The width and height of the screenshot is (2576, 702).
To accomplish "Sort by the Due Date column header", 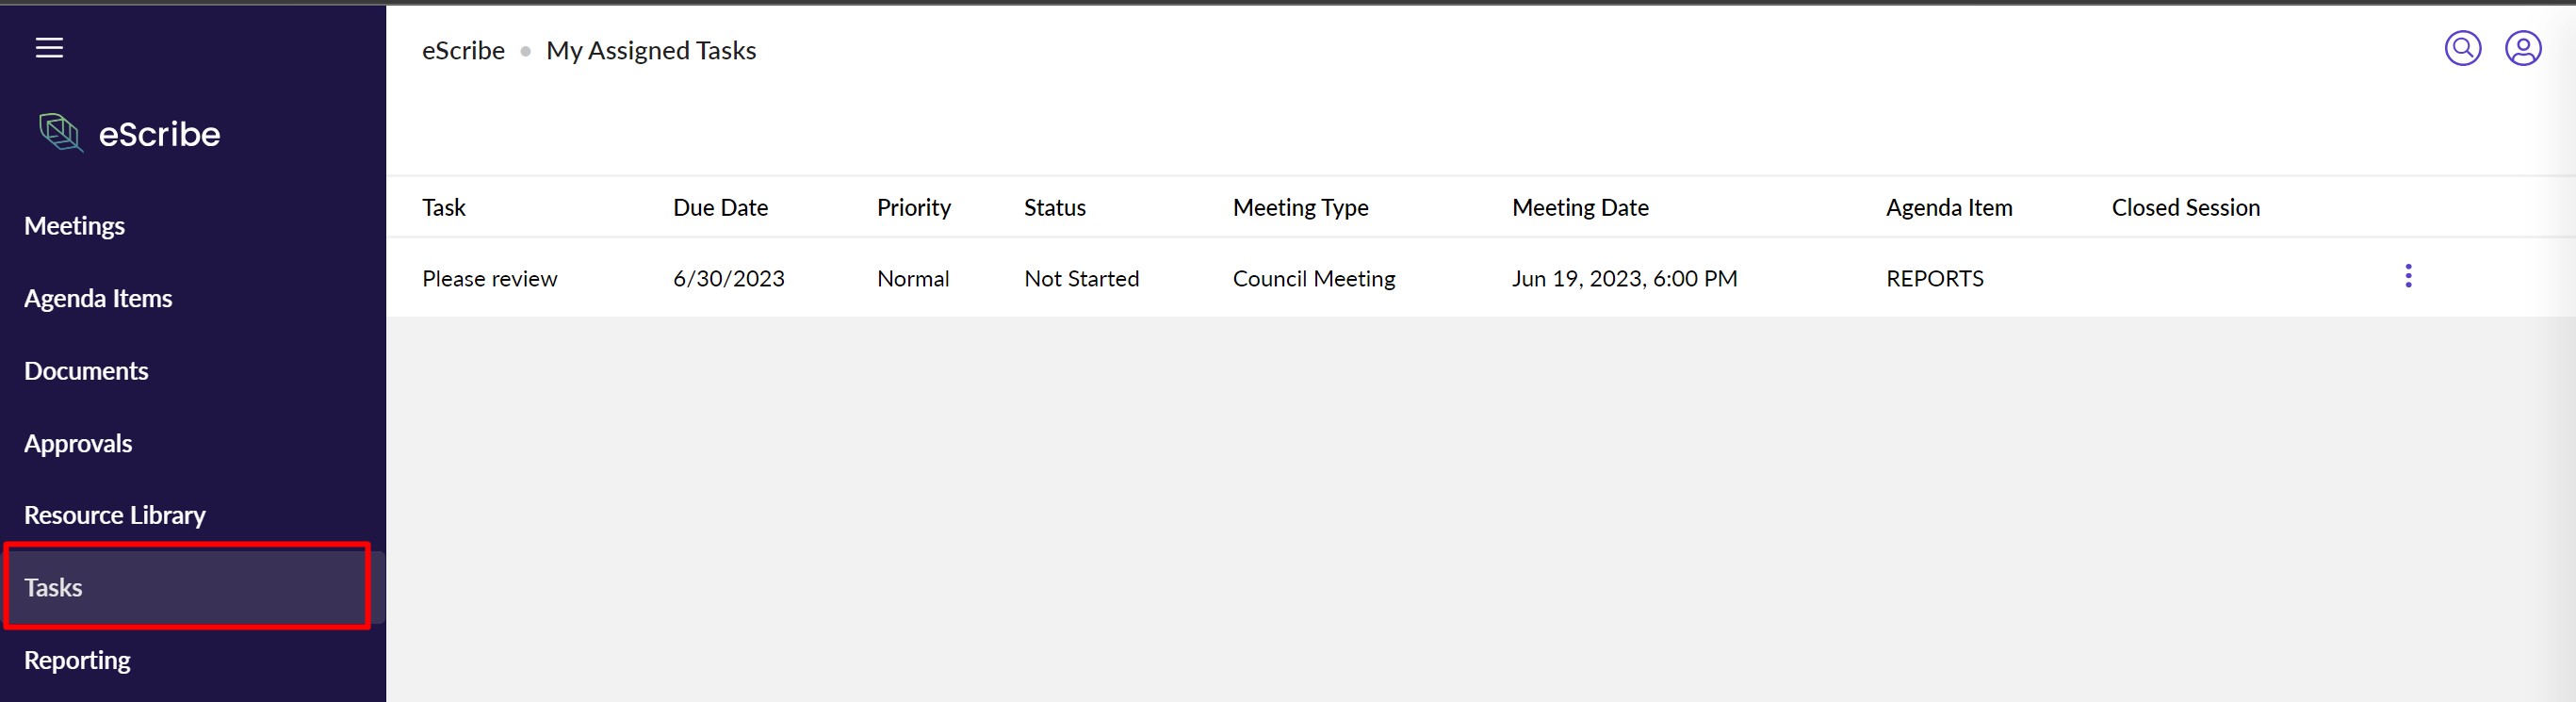I will [x=720, y=208].
